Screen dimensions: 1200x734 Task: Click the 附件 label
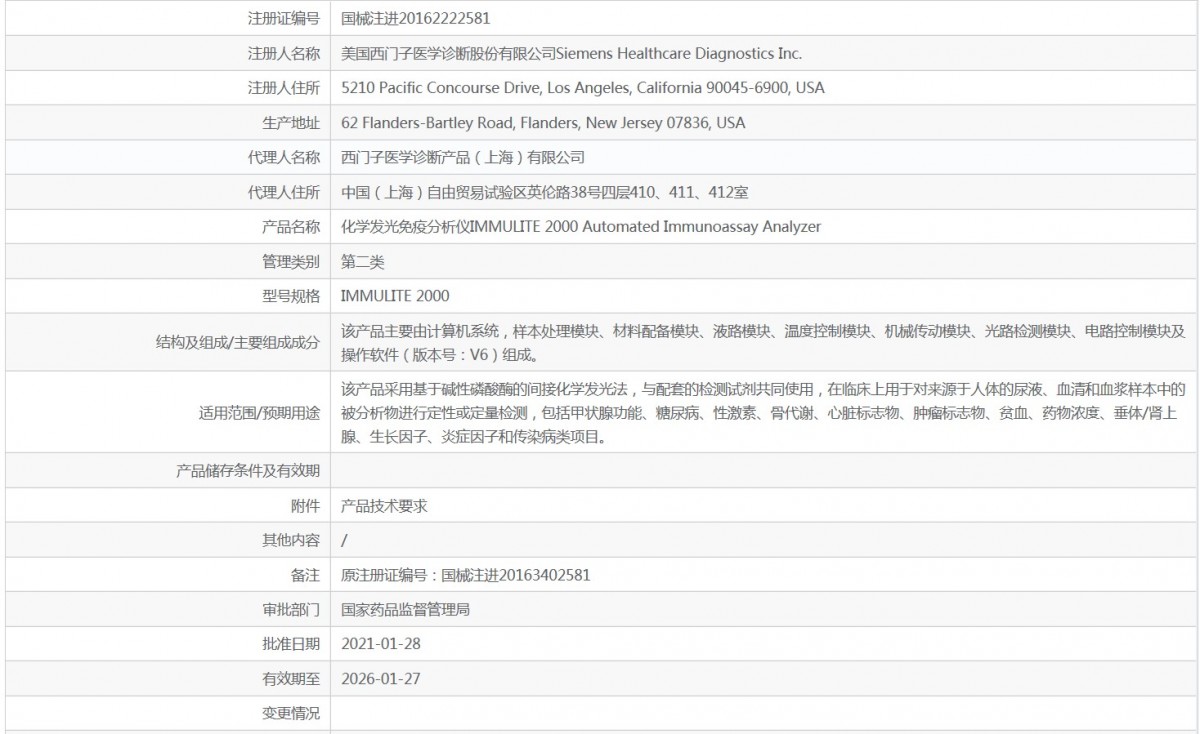point(306,505)
